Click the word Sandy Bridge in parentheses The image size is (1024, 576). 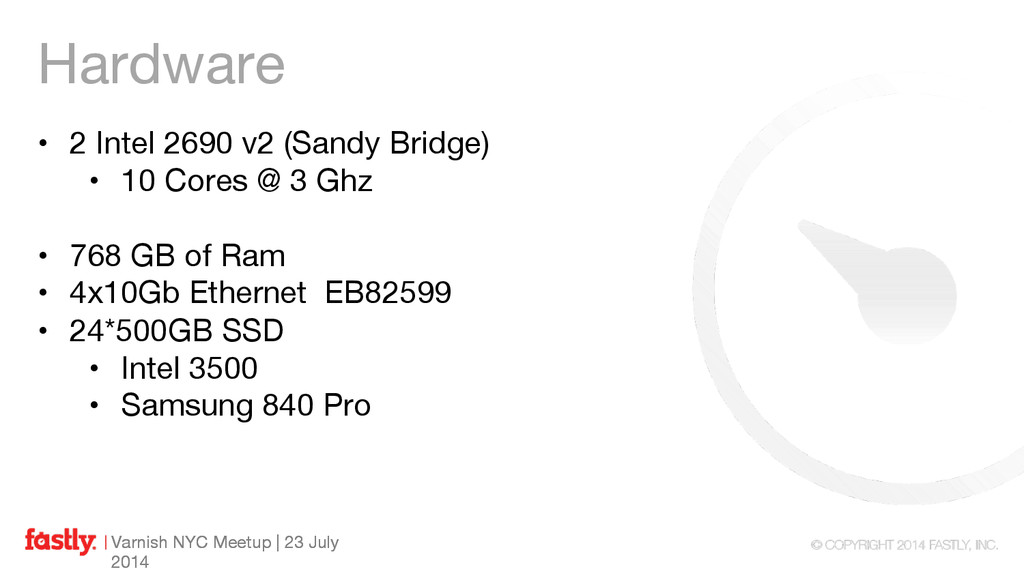[x=386, y=144]
